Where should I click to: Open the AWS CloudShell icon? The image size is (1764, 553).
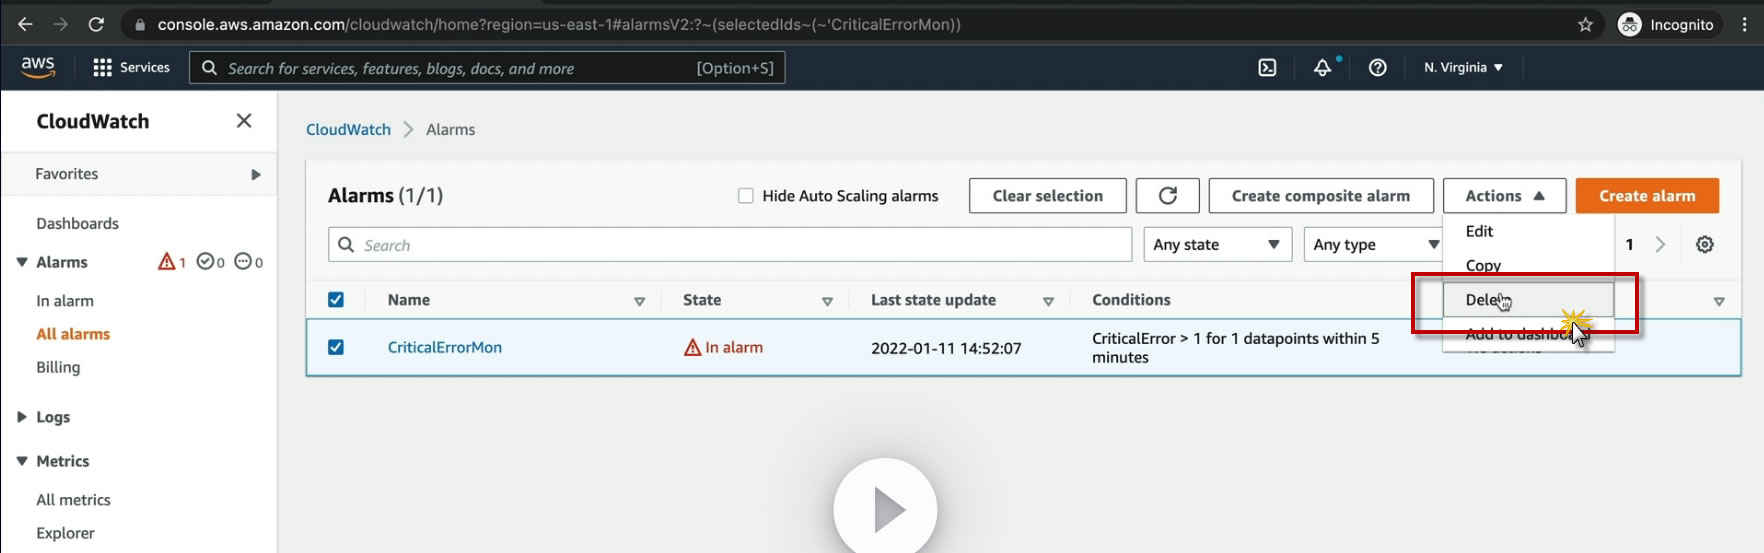click(x=1267, y=68)
